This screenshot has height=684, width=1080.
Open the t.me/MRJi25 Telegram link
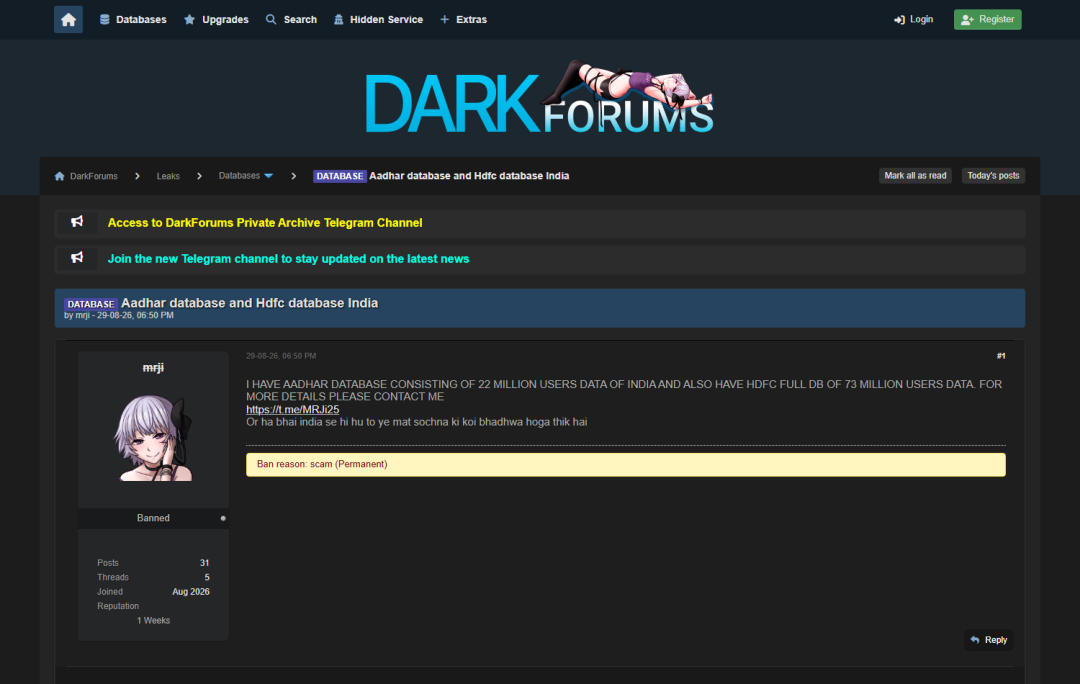pos(293,410)
